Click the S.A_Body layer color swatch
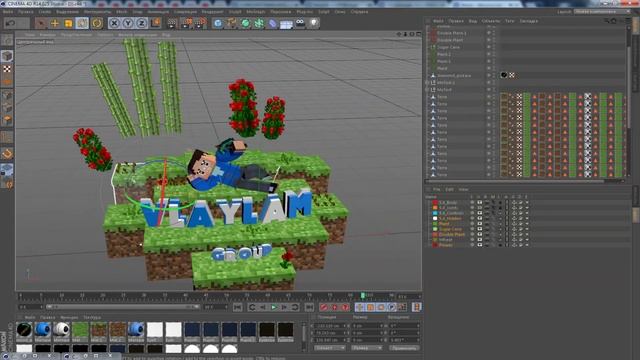Viewport: 640px width, 360px height. point(435,202)
